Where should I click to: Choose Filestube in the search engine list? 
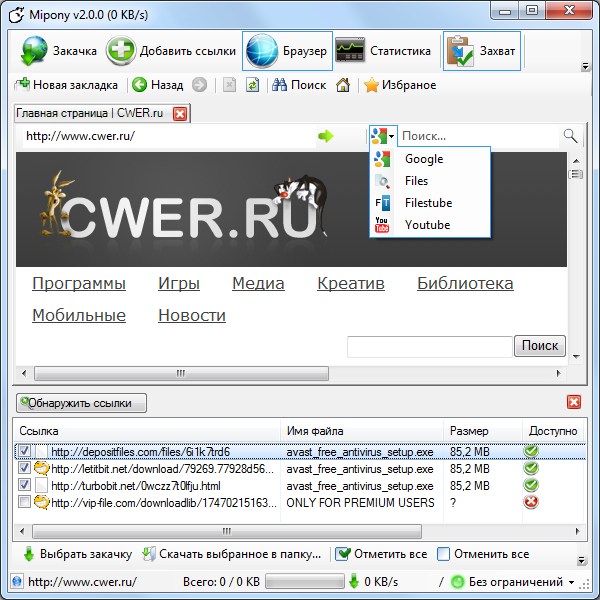tap(428, 203)
